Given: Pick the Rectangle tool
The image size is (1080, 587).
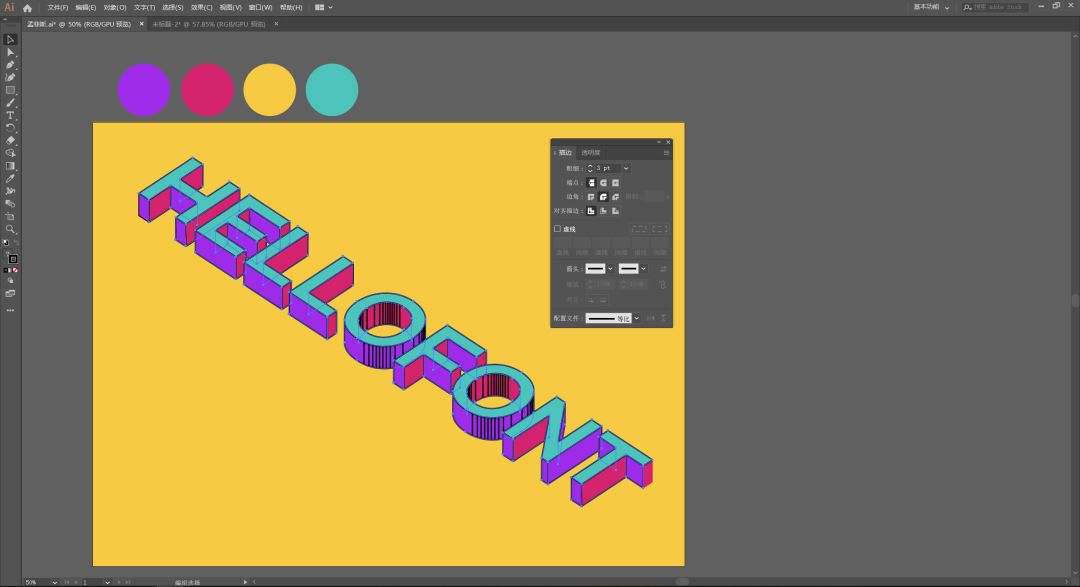Looking at the screenshot, I should (x=10, y=90).
